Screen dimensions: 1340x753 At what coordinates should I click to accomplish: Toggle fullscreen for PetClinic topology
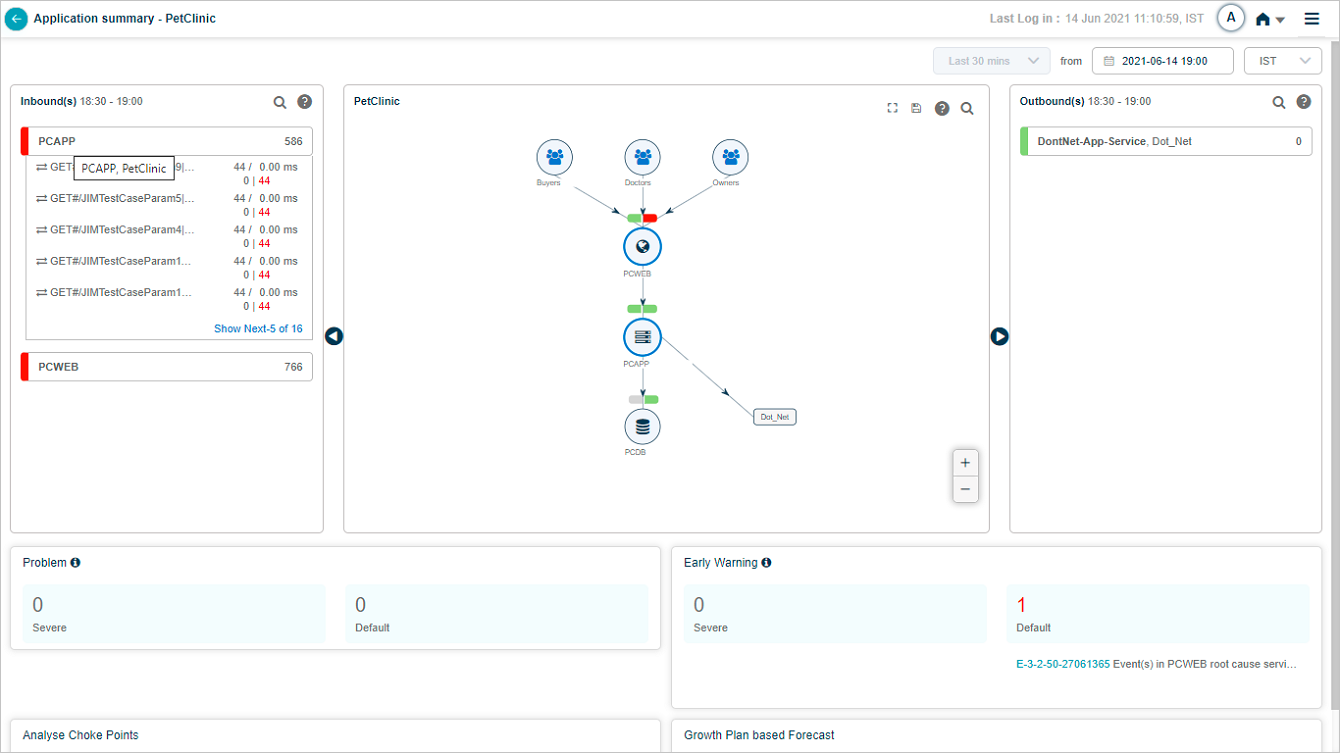tap(893, 108)
